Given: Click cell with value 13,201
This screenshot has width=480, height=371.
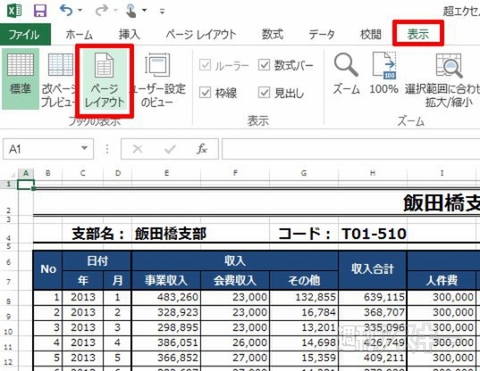Looking at the screenshot, I should 304,327.
